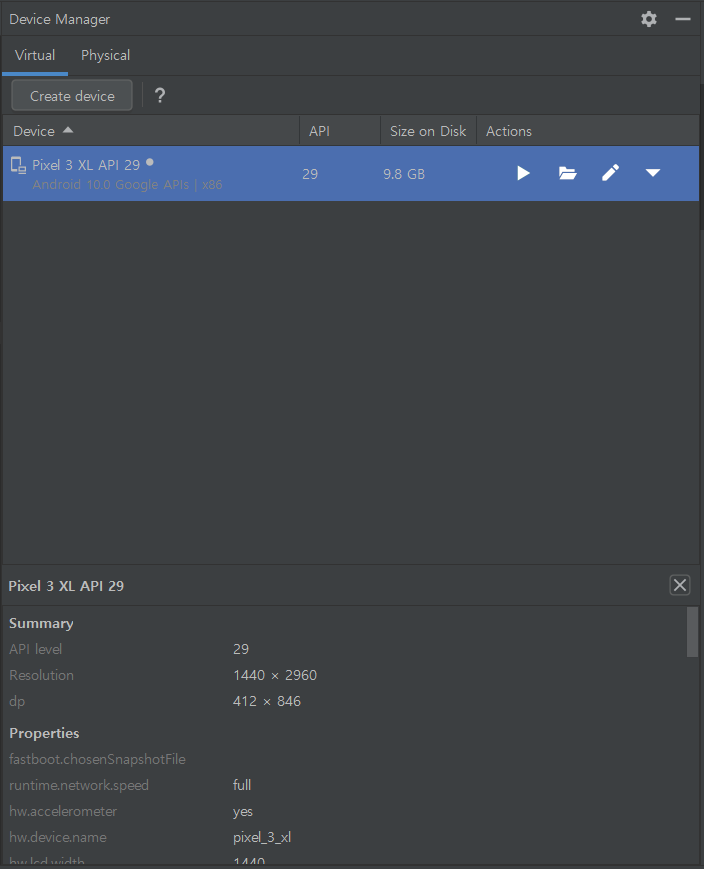Viewport: 704px width, 869px height.
Task: Open Device Manager settings gear
Action: 649,19
